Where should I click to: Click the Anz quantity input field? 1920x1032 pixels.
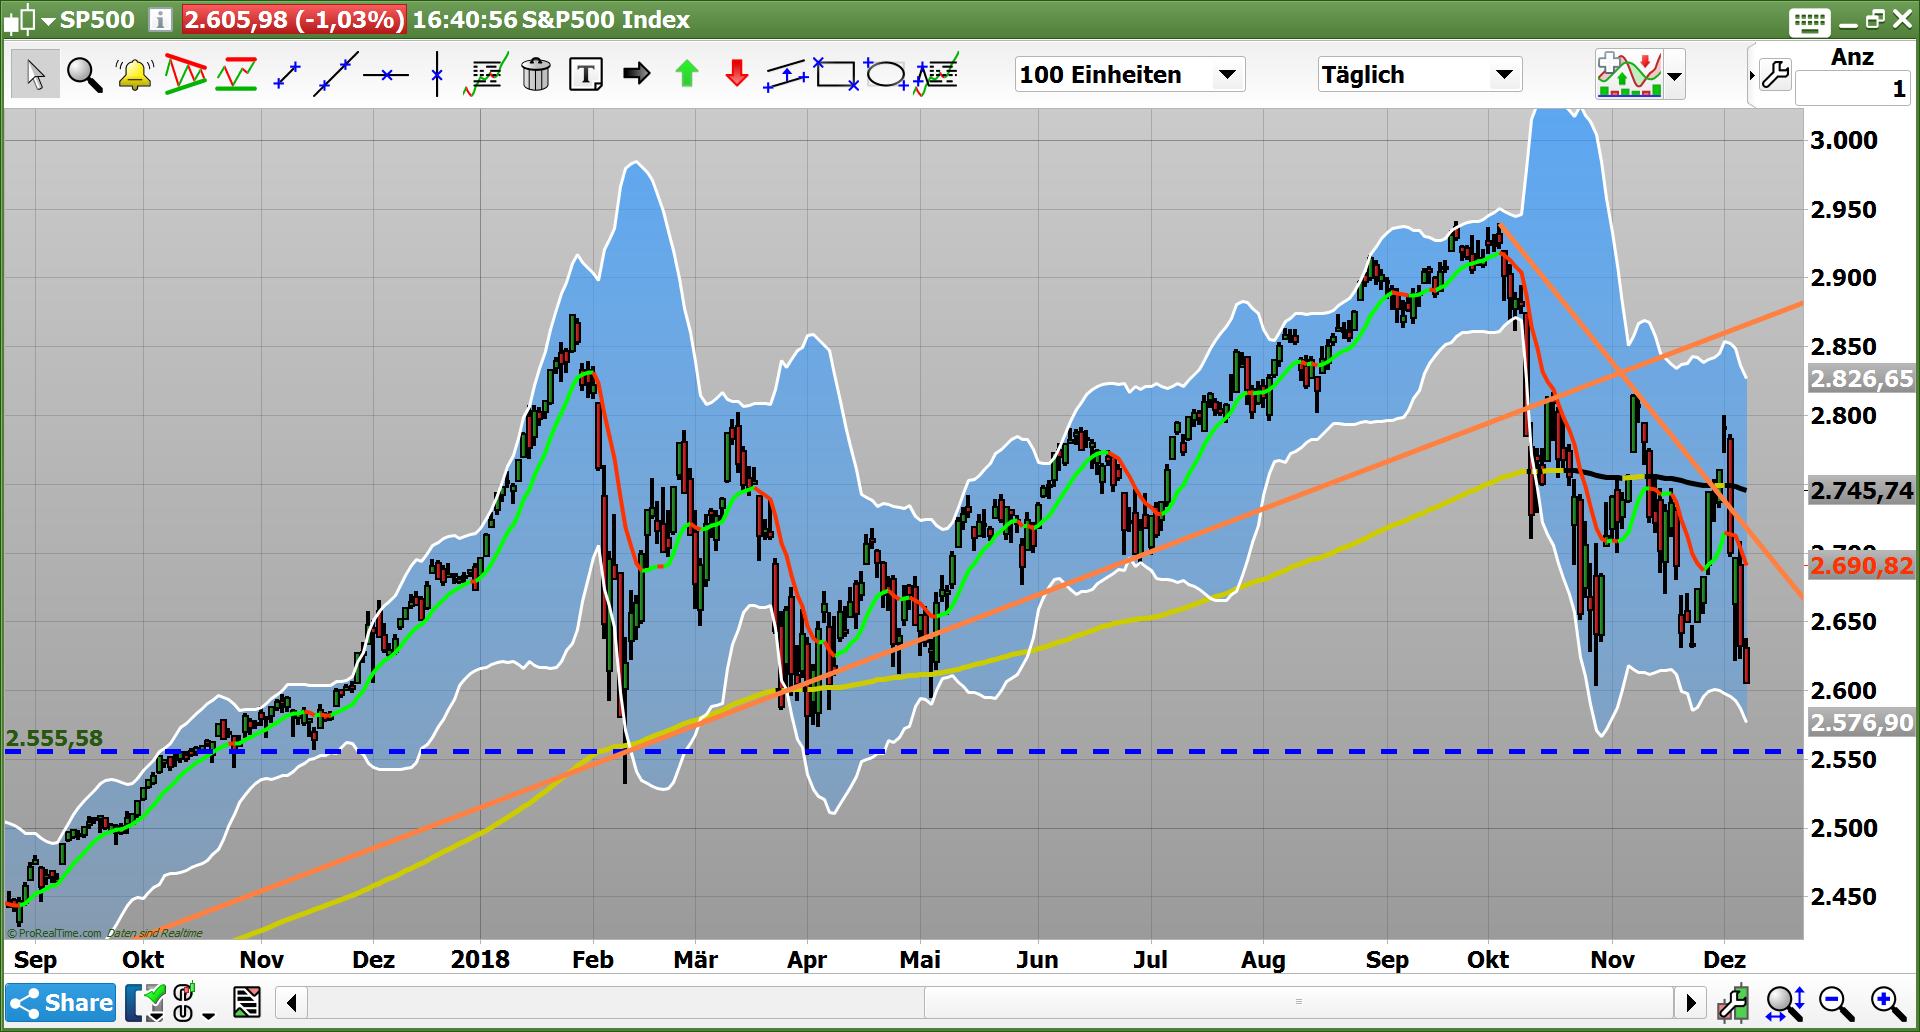1853,89
